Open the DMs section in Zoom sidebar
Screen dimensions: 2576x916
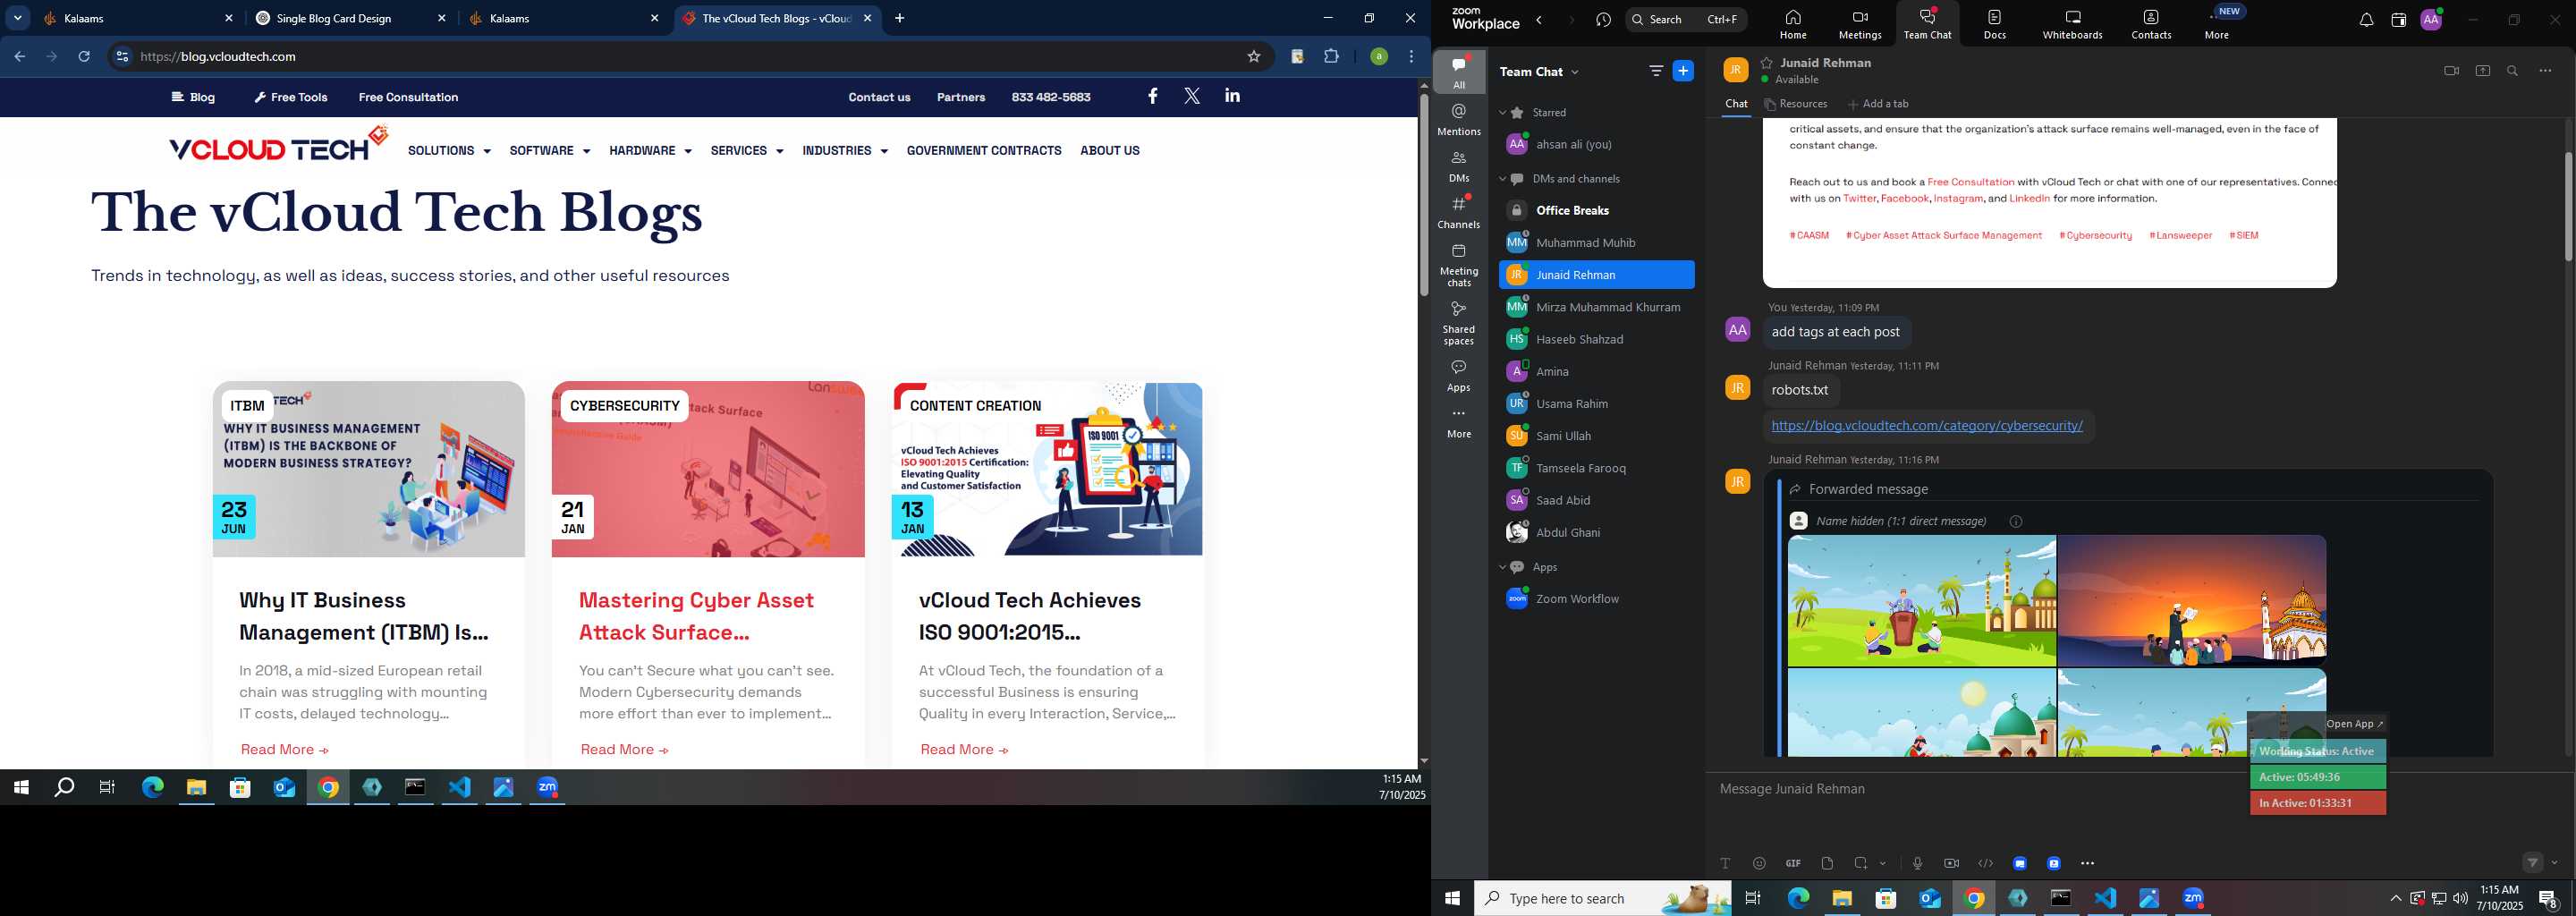click(1459, 166)
